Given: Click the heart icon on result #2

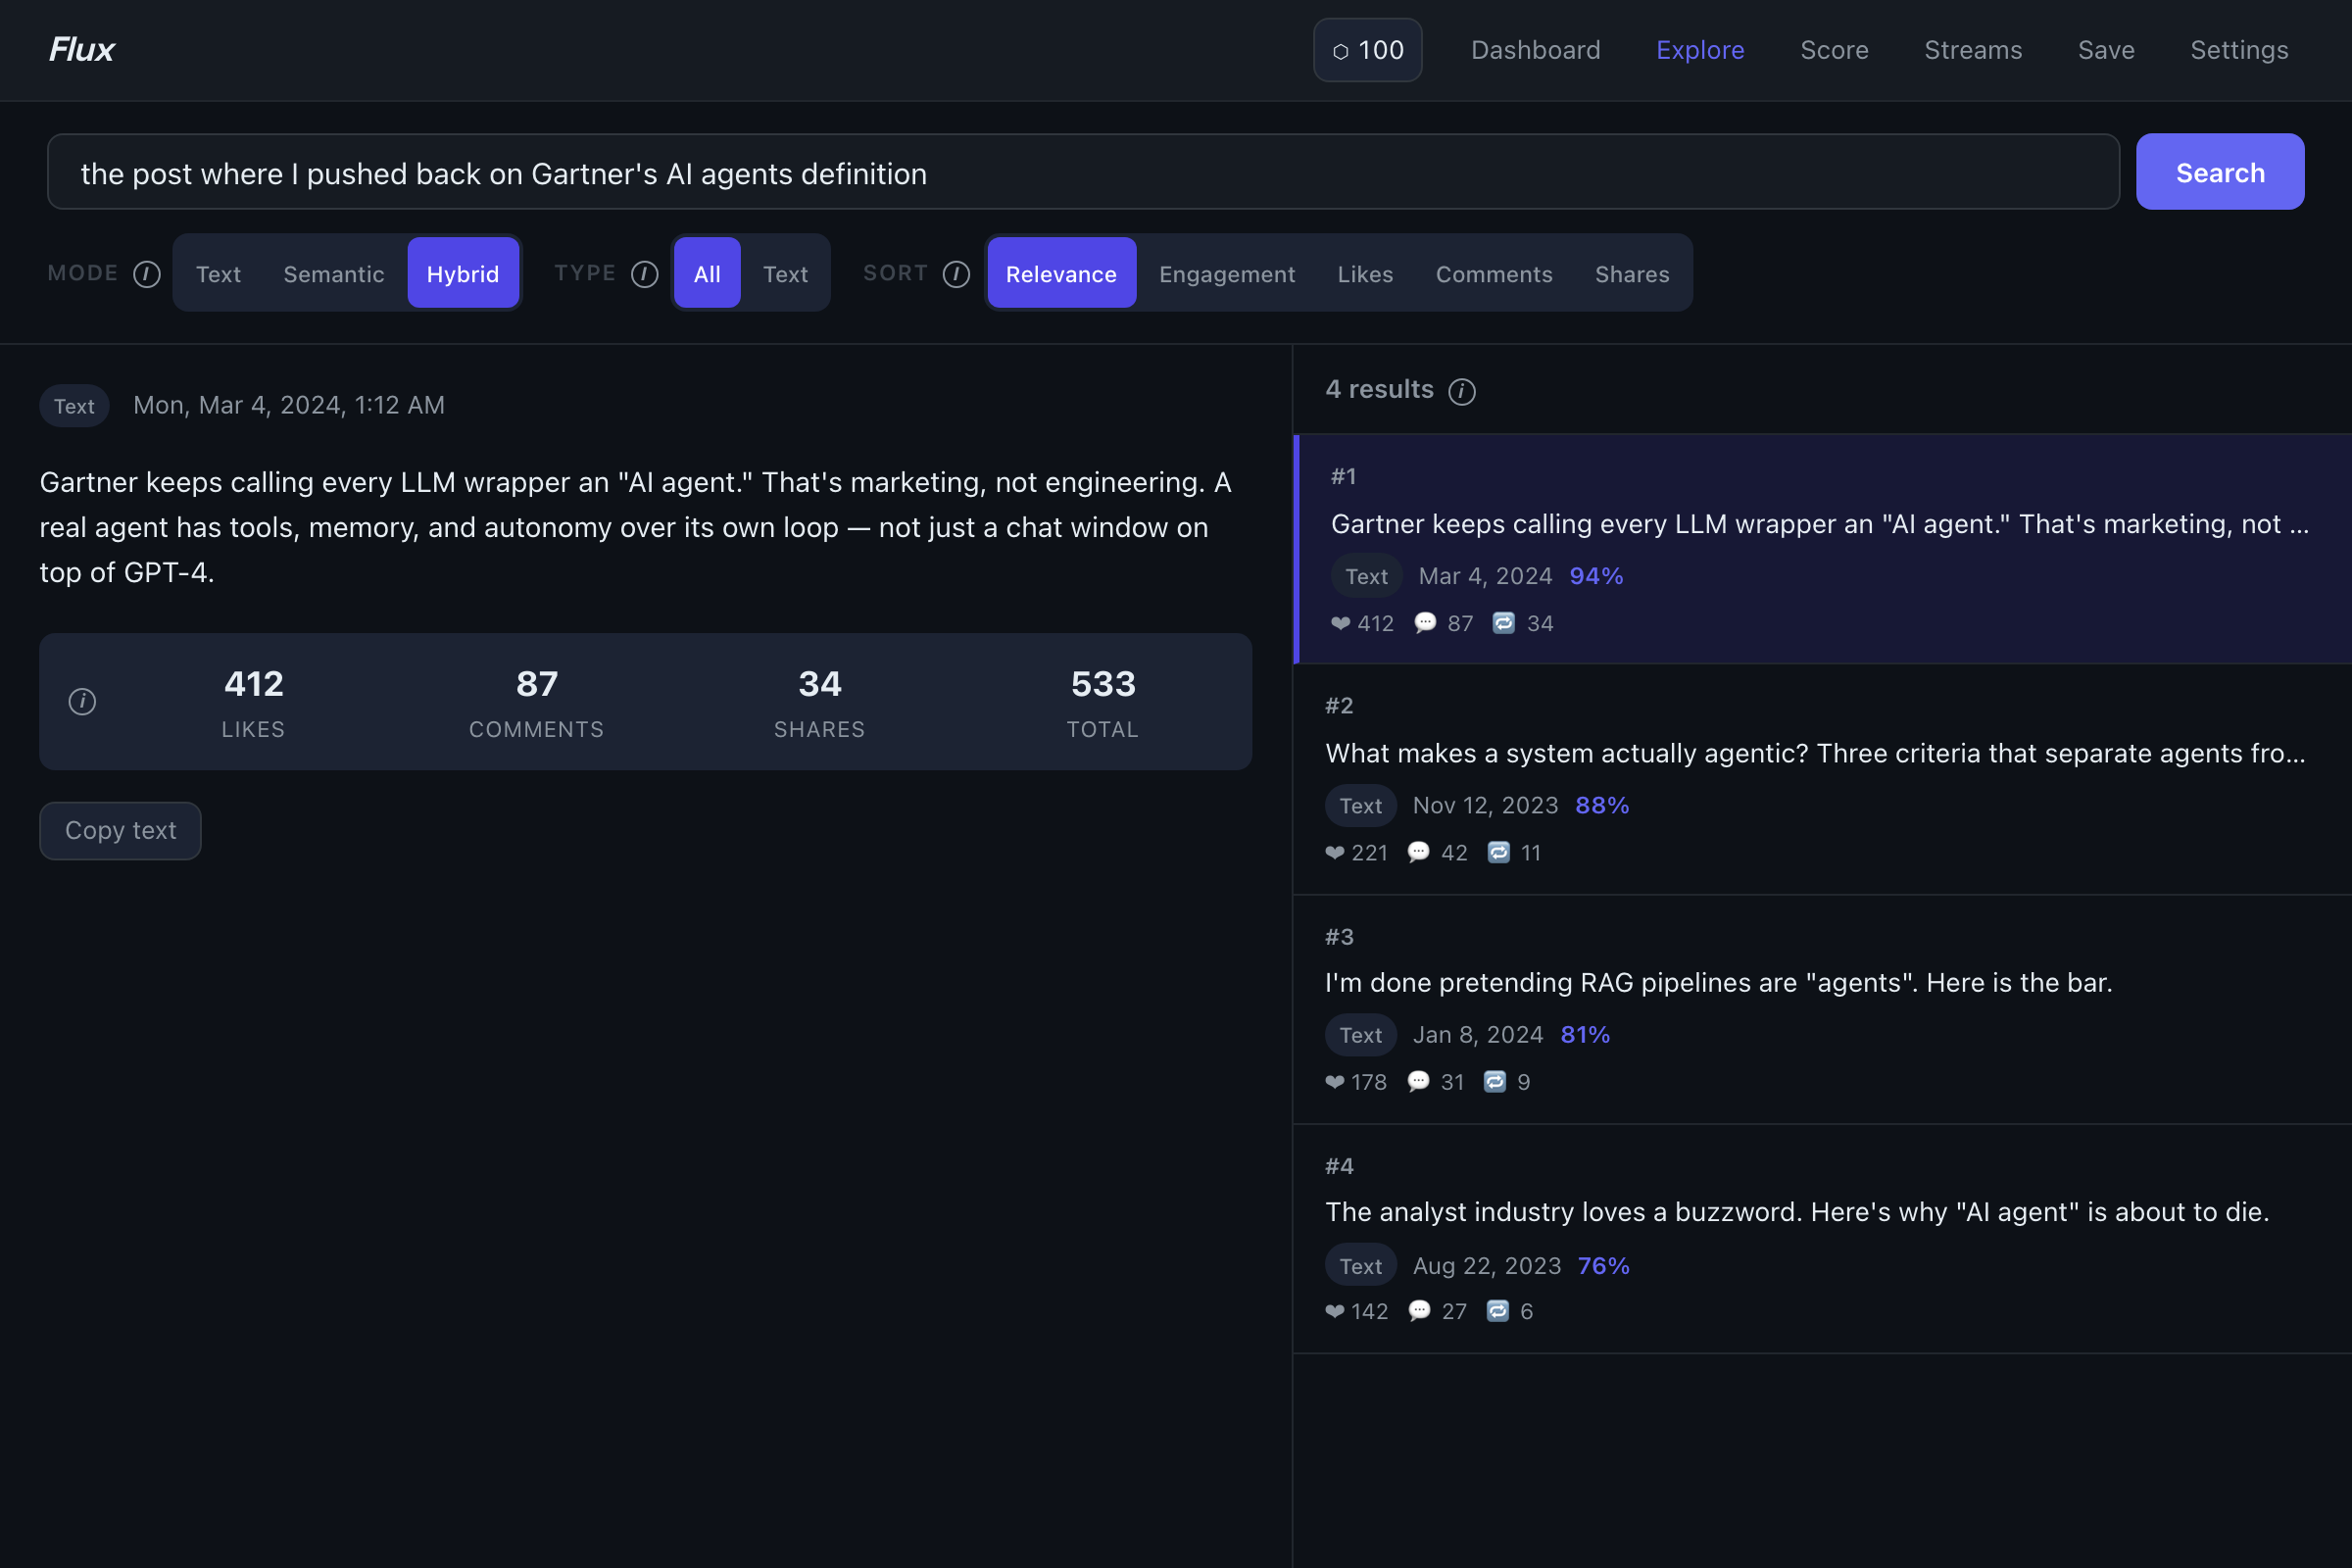Looking at the screenshot, I should pos(1335,852).
